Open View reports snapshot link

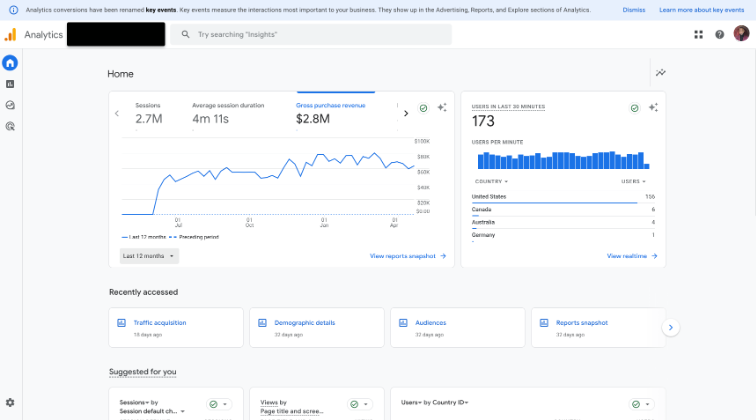point(408,256)
